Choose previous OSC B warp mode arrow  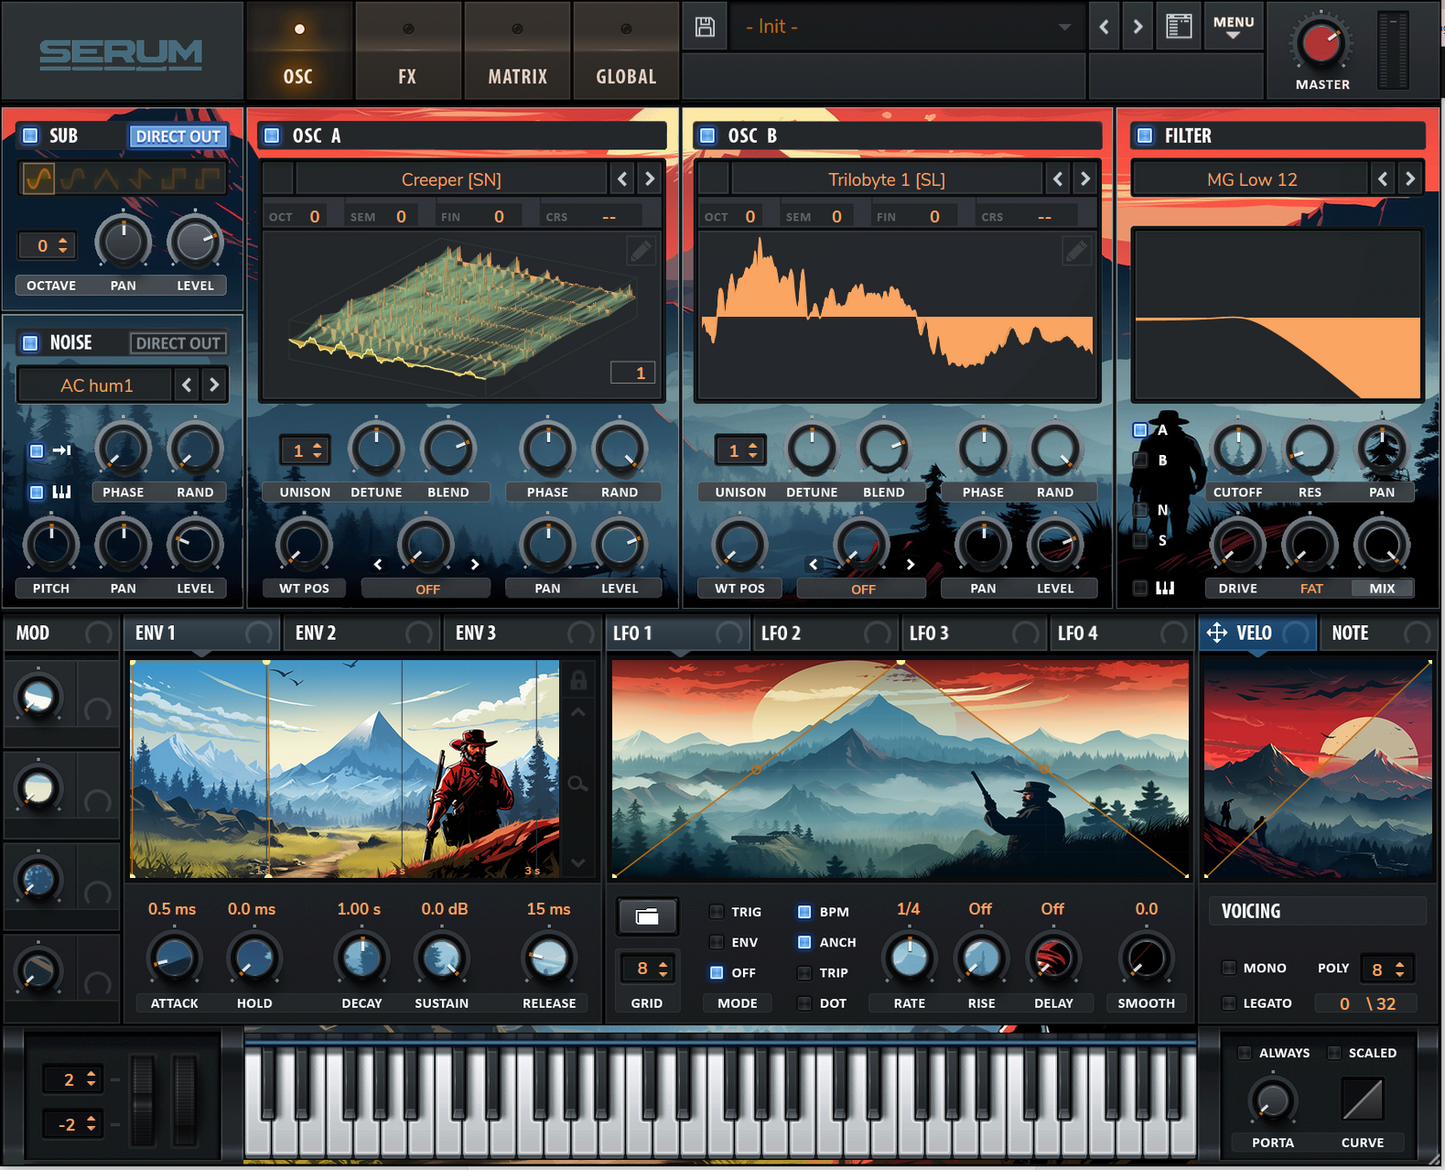click(813, 564)
